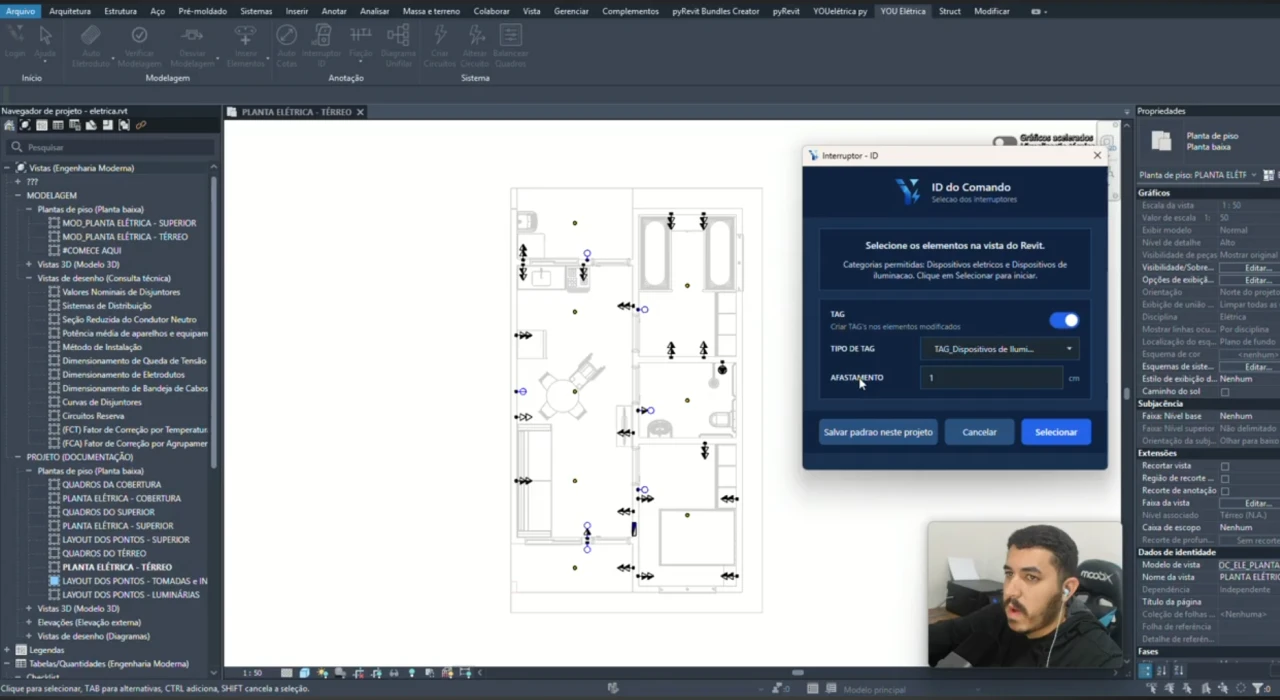Click the Selecionar button
The image size is (1280, 700).
coord(1056,432)
